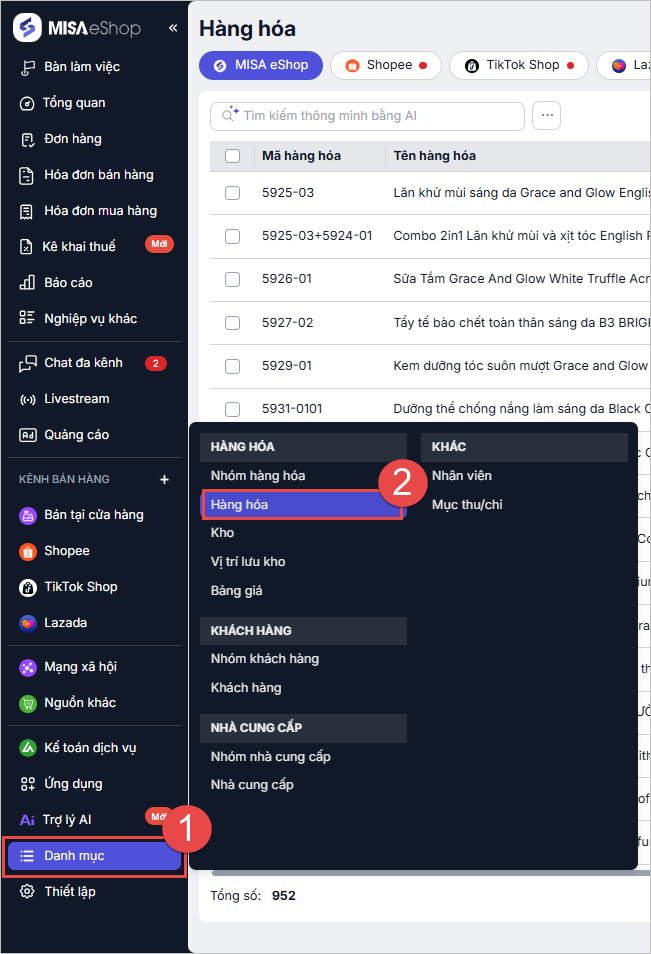The width and height of the screenshot is (651, 954).
Task: Open Lazada icon in sidebar
Action: [x=28, y=624]
